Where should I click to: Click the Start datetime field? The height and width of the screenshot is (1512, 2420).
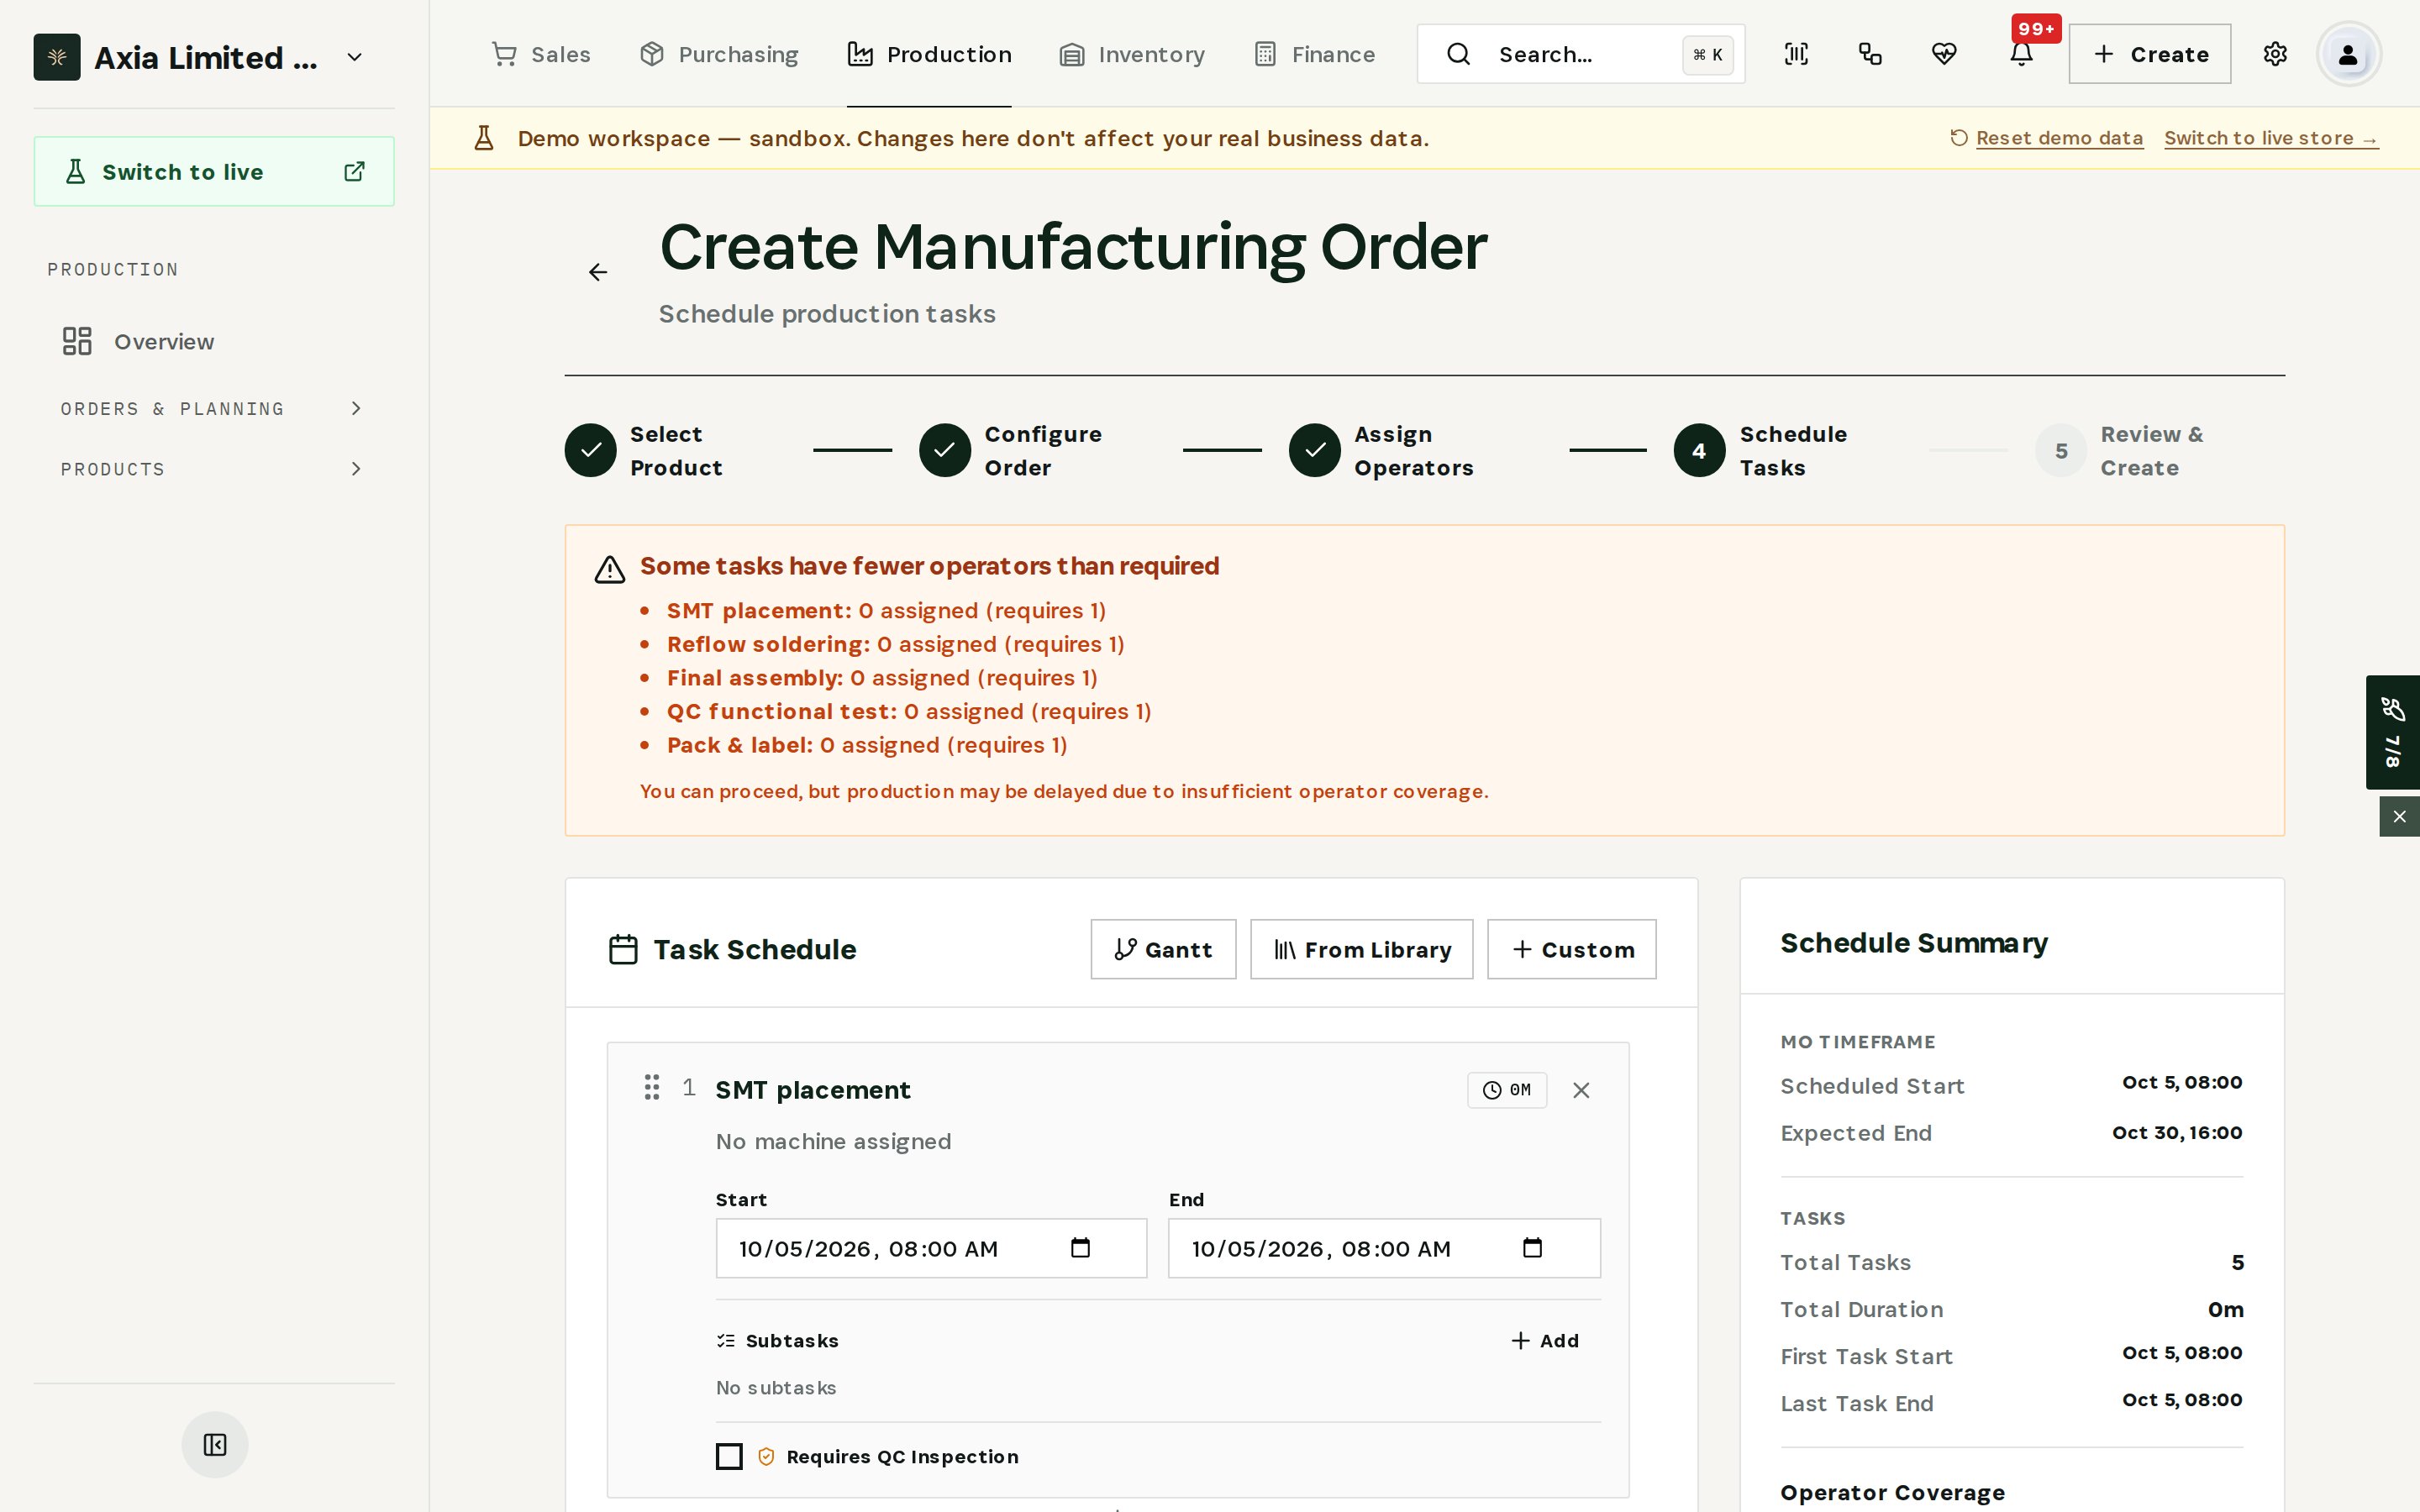pos(931,1248)
